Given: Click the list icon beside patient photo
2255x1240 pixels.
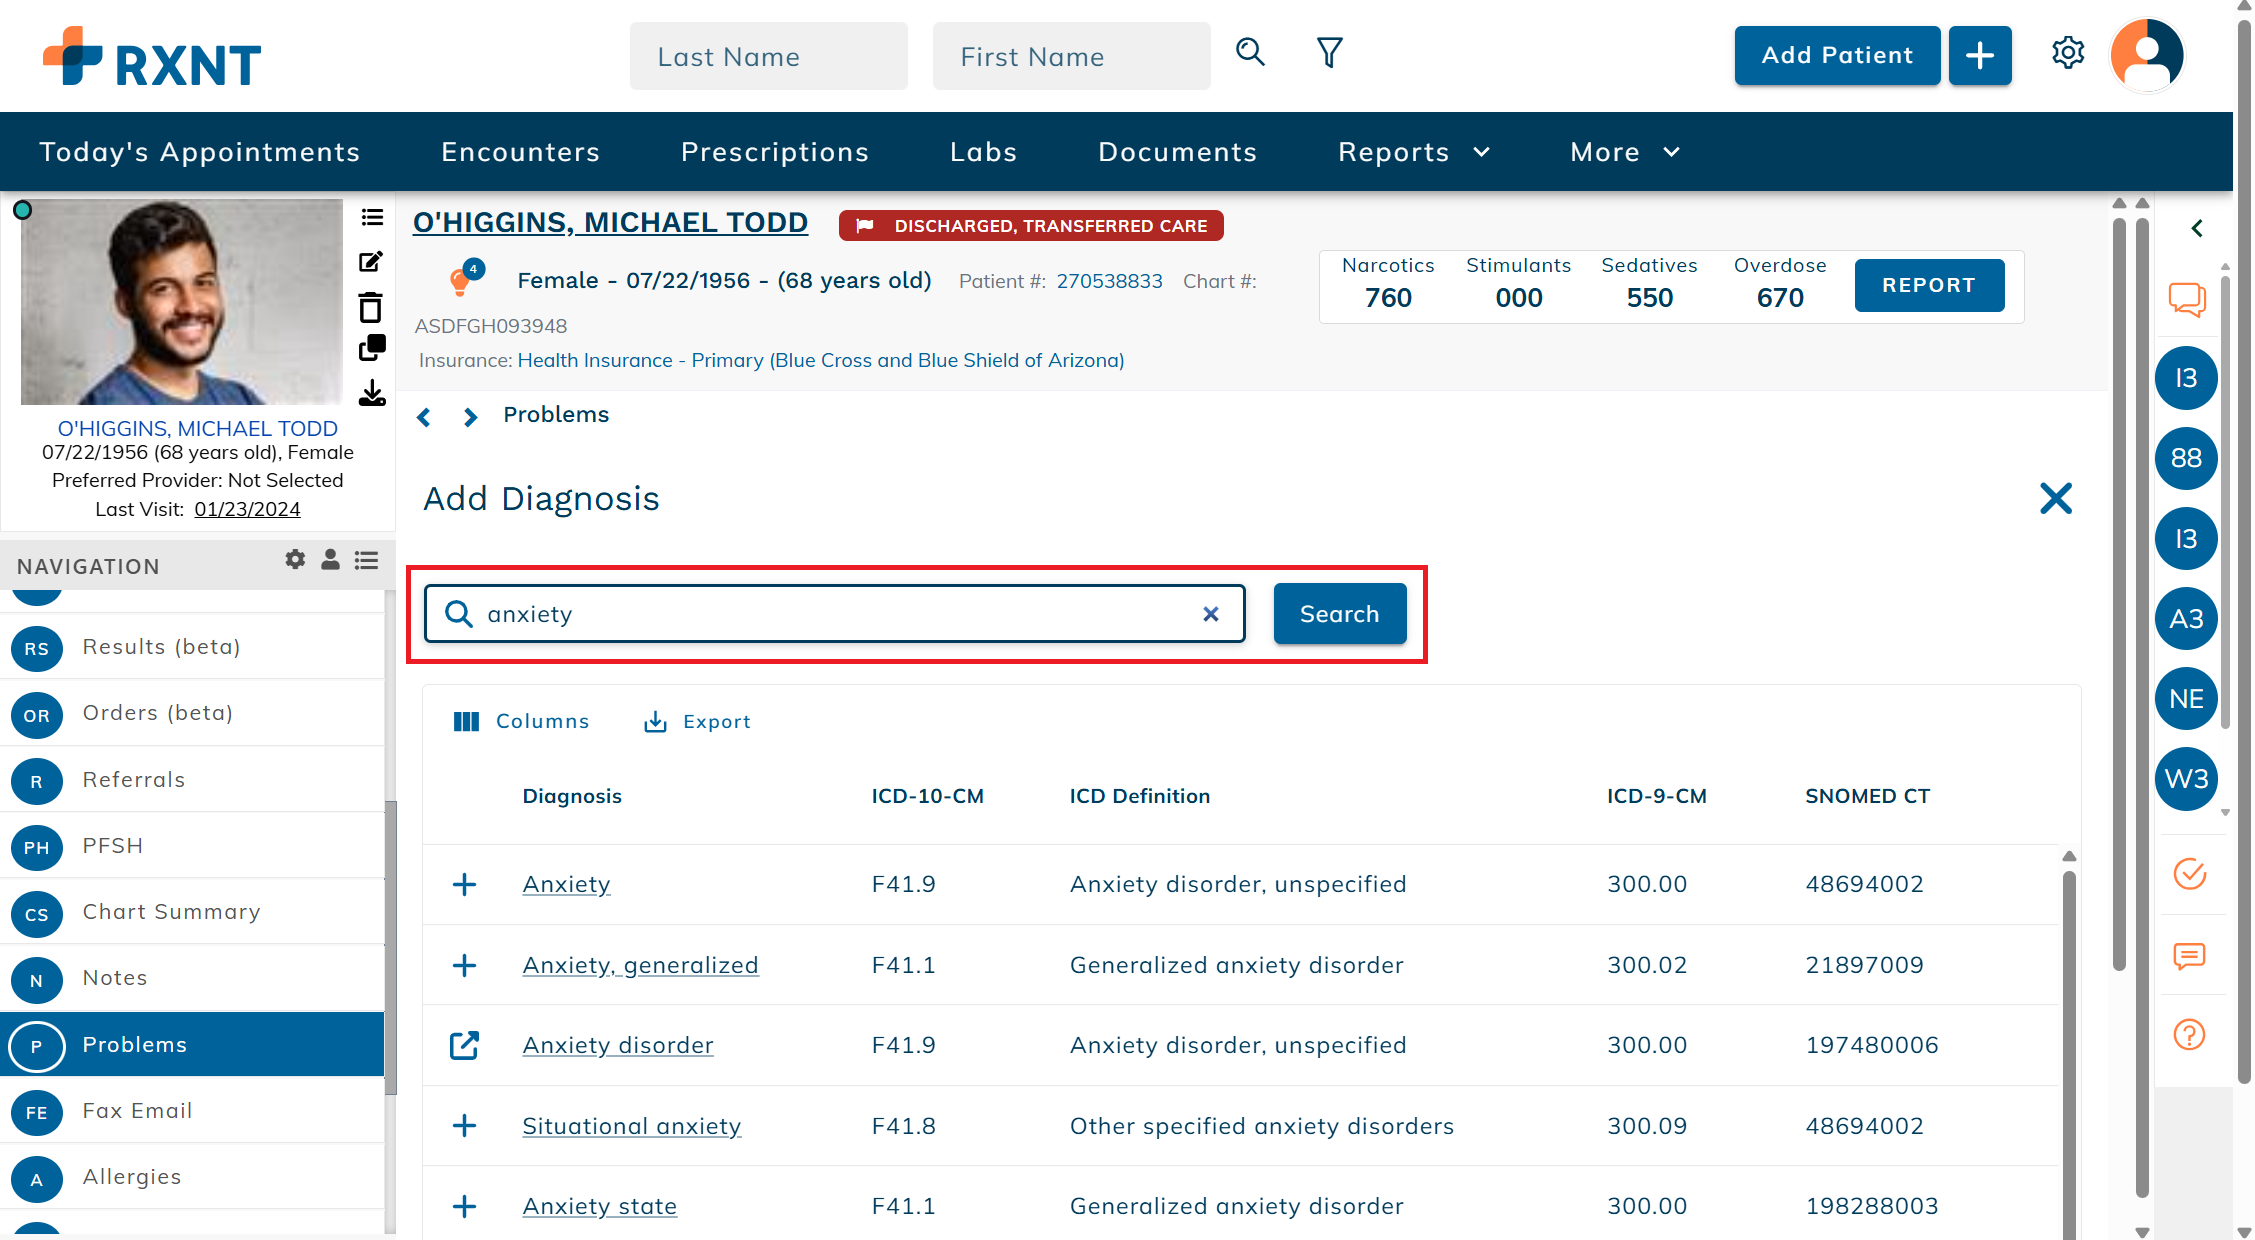Looking at the screenshot, I should [372, 218].
